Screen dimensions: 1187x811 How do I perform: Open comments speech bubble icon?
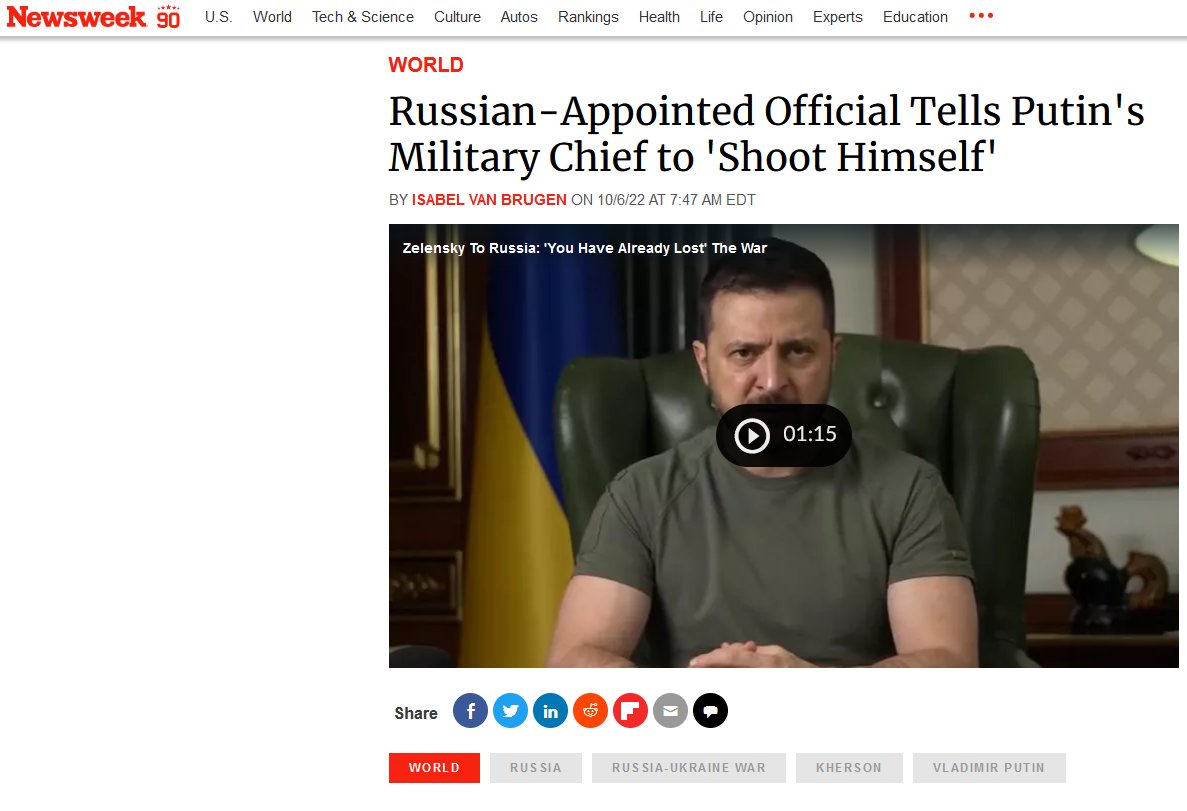710,711
